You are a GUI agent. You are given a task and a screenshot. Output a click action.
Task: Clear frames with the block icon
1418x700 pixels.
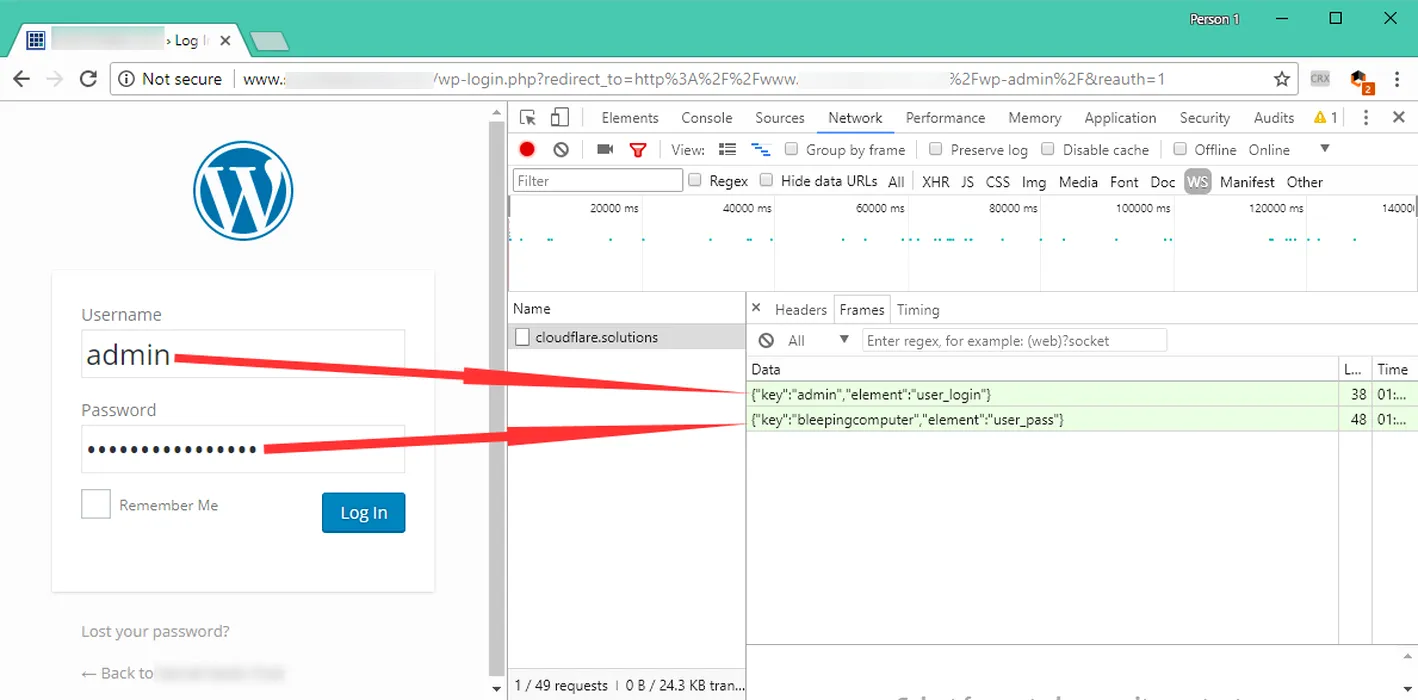point(766,340)
